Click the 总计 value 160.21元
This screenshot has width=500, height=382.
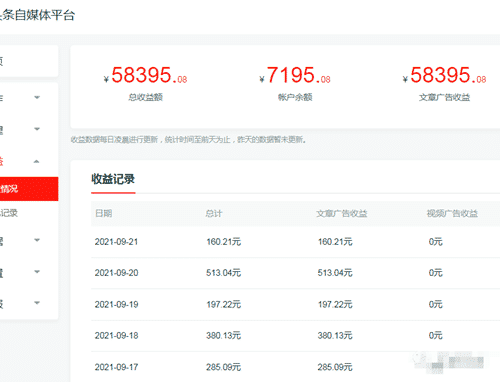223,242
